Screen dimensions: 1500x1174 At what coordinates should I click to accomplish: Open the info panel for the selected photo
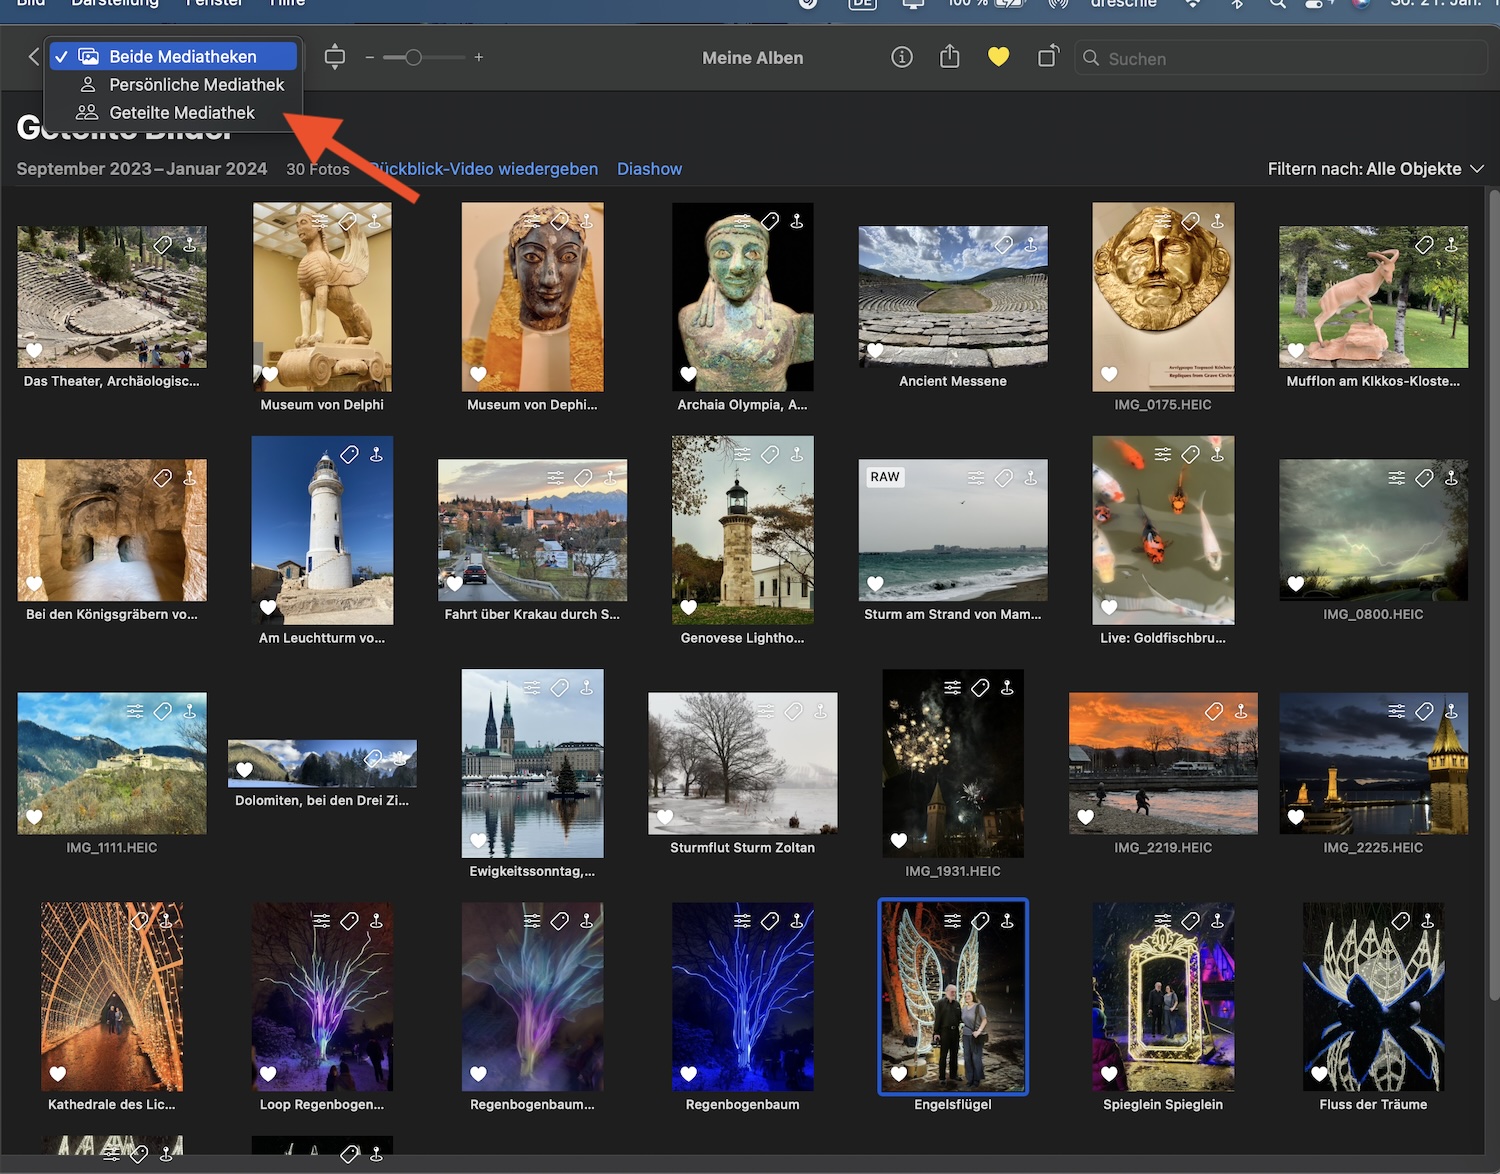pyautogui.click(x=901, y=57)
